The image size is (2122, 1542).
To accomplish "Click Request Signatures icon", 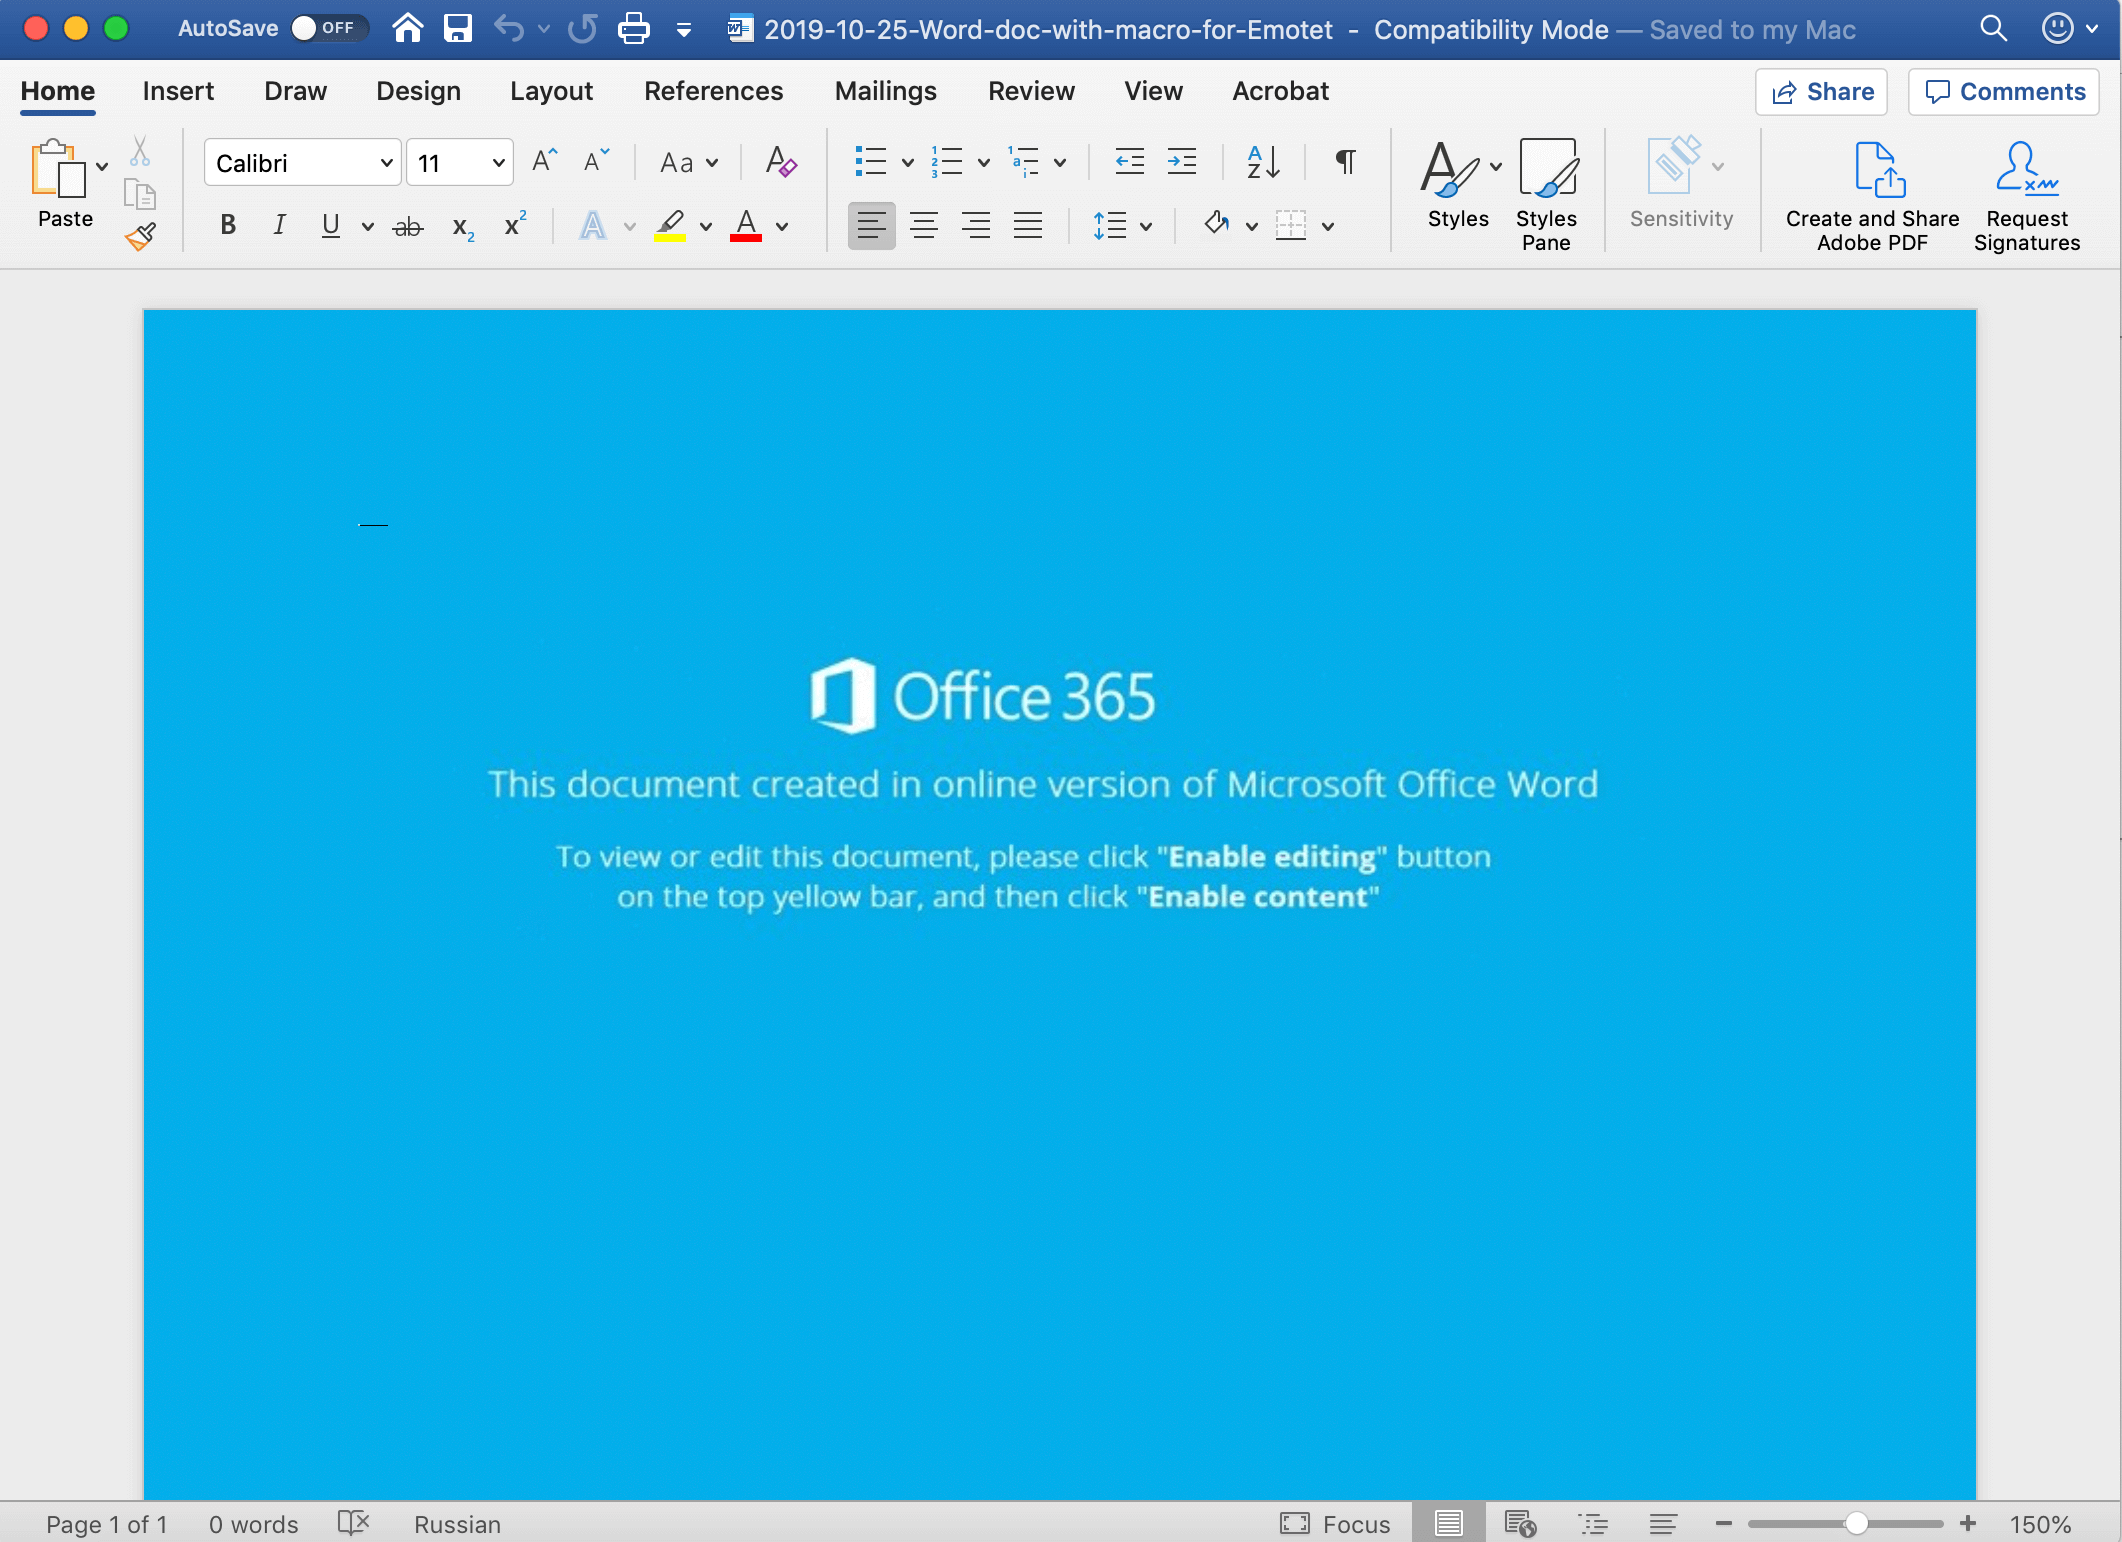I will pyautogui.click(x=2027, y=196).
